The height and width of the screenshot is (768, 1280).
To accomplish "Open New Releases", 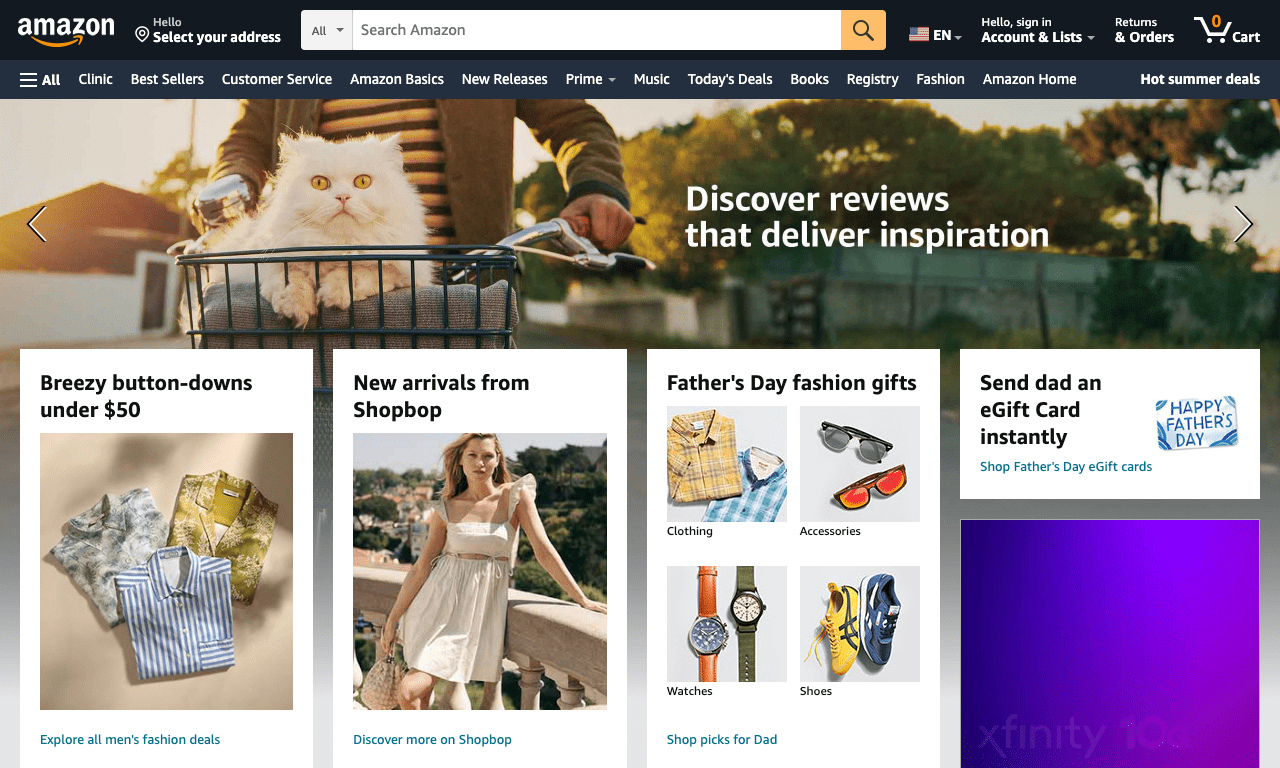I will pyautogui.click(x=505, y=79).
